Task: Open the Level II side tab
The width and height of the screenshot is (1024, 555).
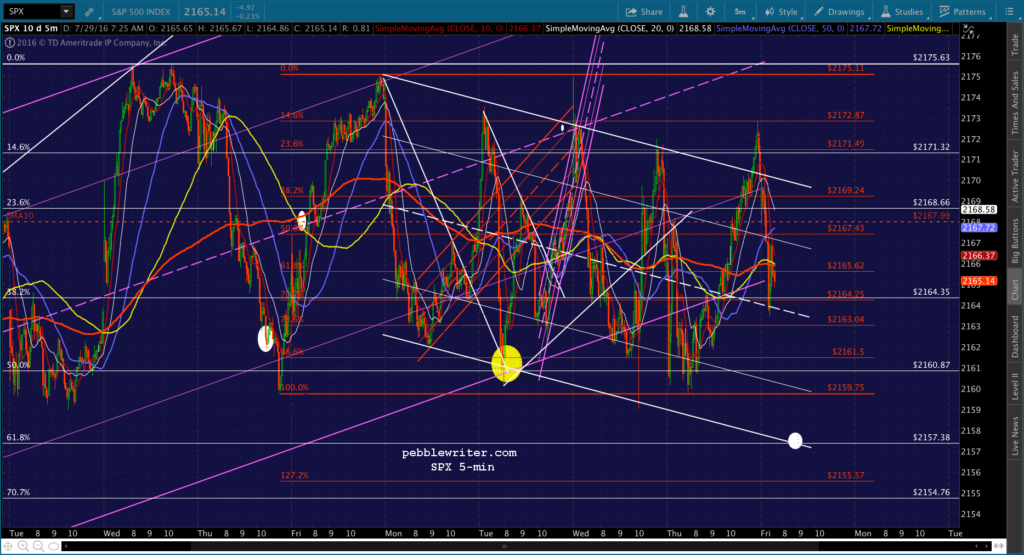Action: 1015,387
